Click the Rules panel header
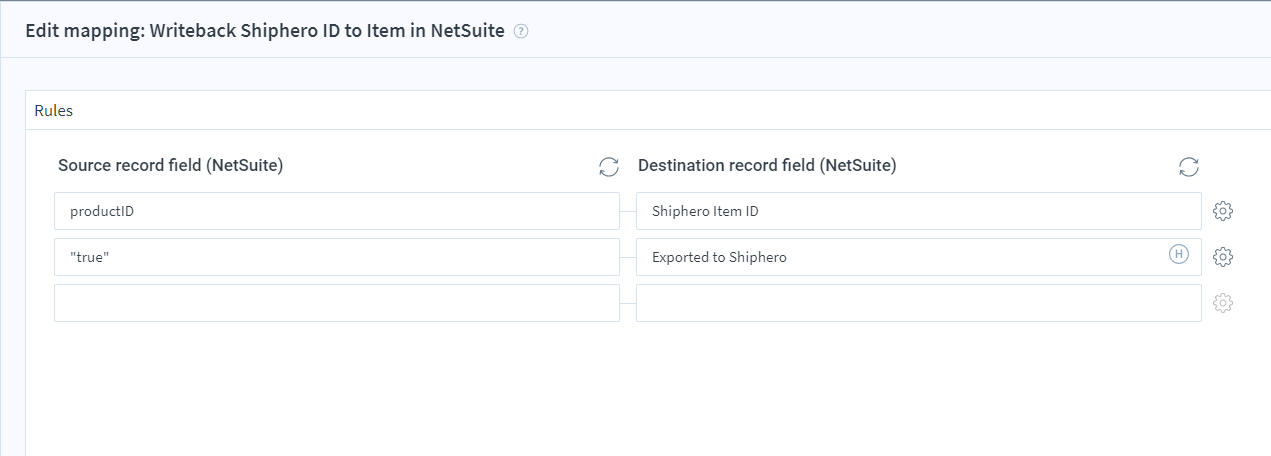This screenshot has height=456, width=1271. click(54, 111)
